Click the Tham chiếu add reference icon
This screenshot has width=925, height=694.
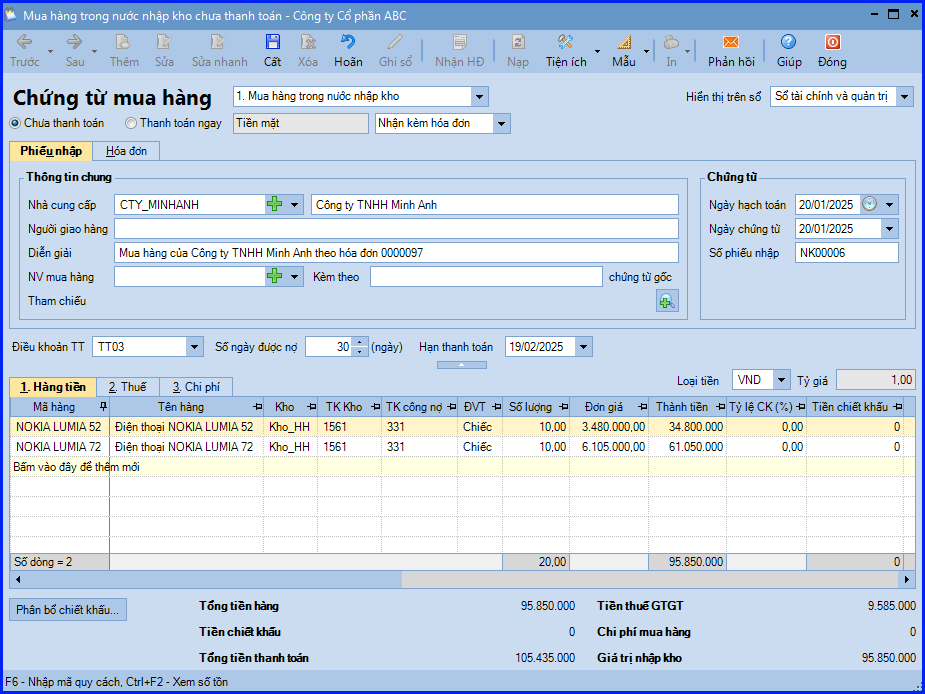(x=667, y=301)
